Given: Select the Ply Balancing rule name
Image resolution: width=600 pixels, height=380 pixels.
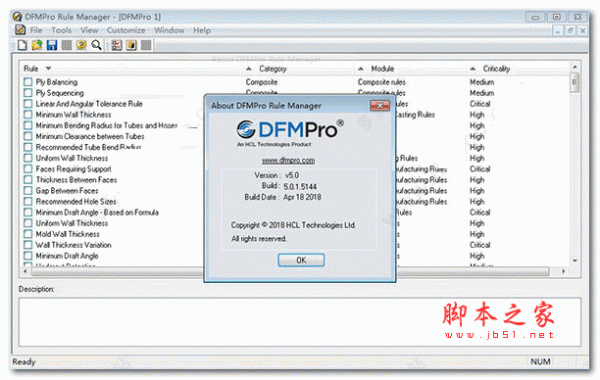Looking at the screenshot, I should click(57, 82).
